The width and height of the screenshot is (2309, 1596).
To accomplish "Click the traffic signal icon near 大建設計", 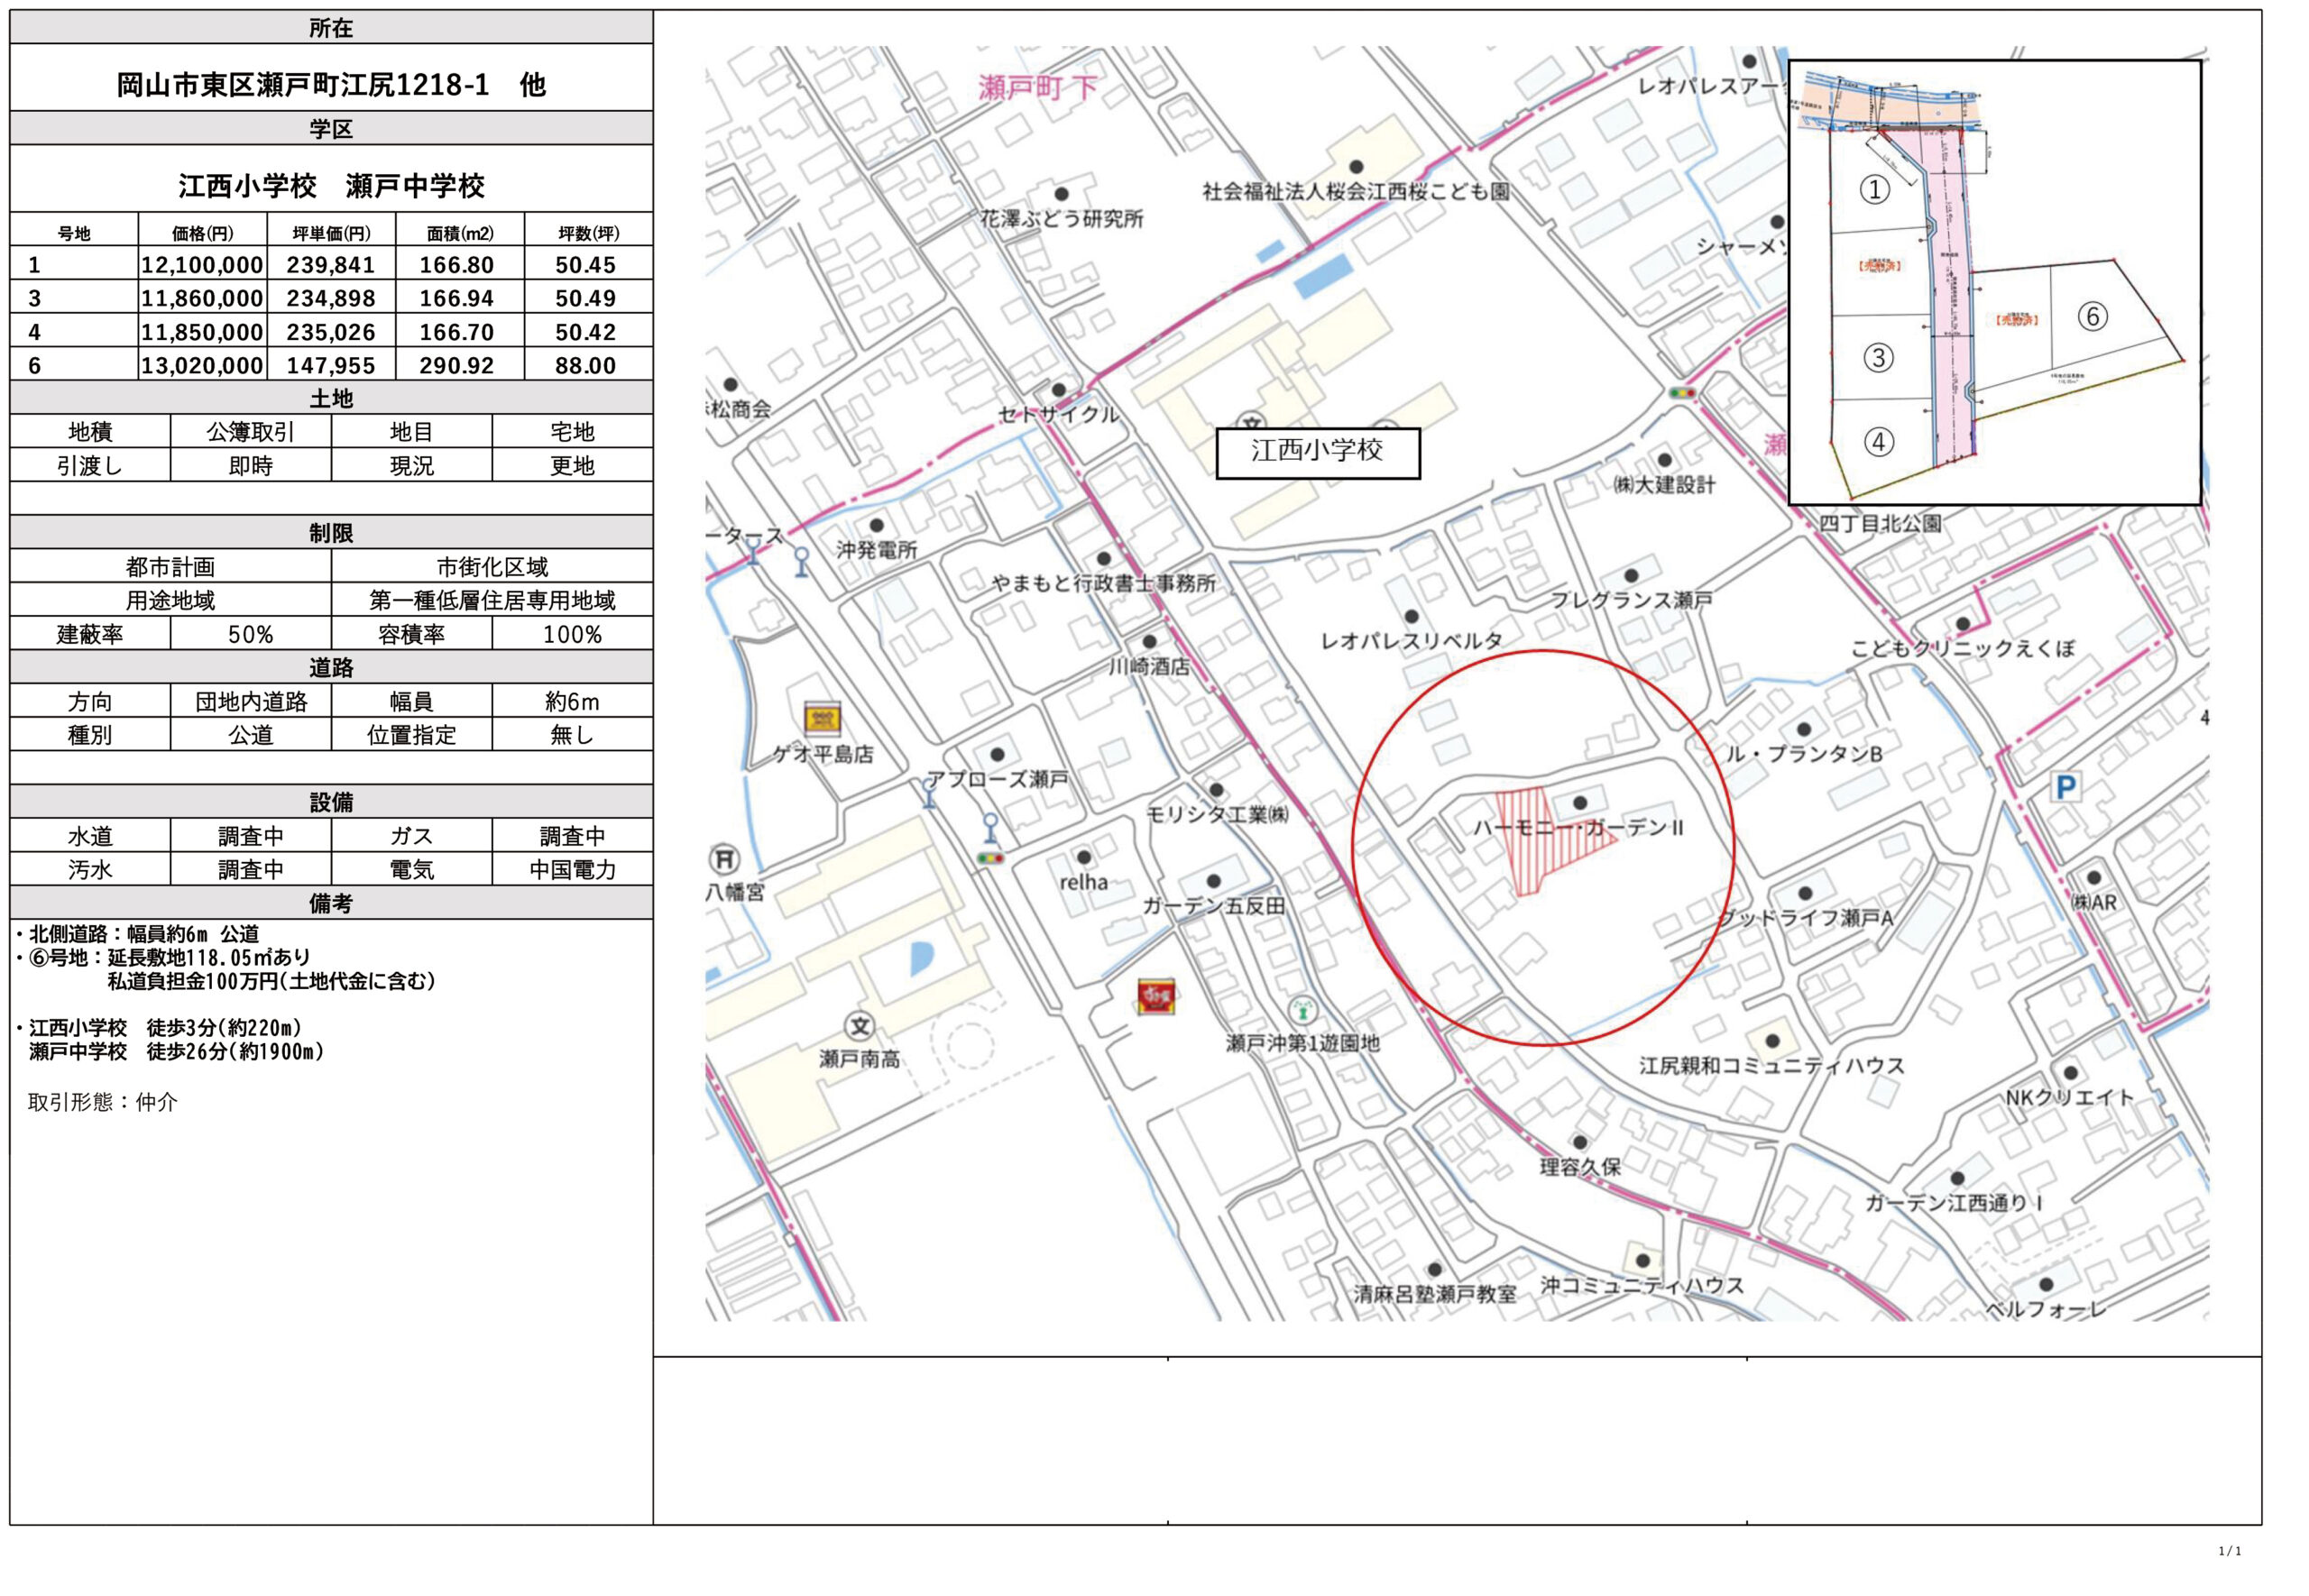I will [x=1682, y=393].
